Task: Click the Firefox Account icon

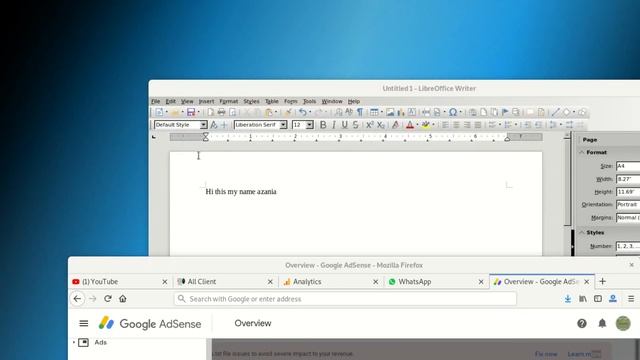Action: tap(613, 299)
